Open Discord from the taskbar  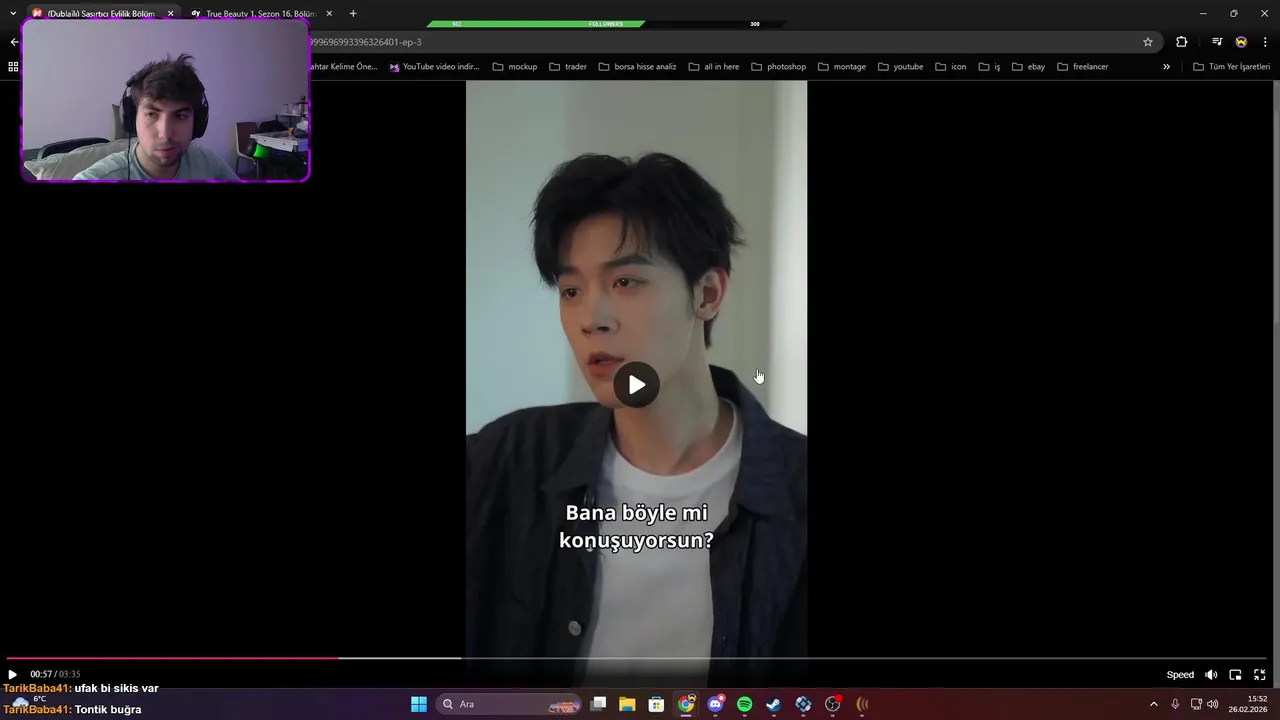click(715, 704)
